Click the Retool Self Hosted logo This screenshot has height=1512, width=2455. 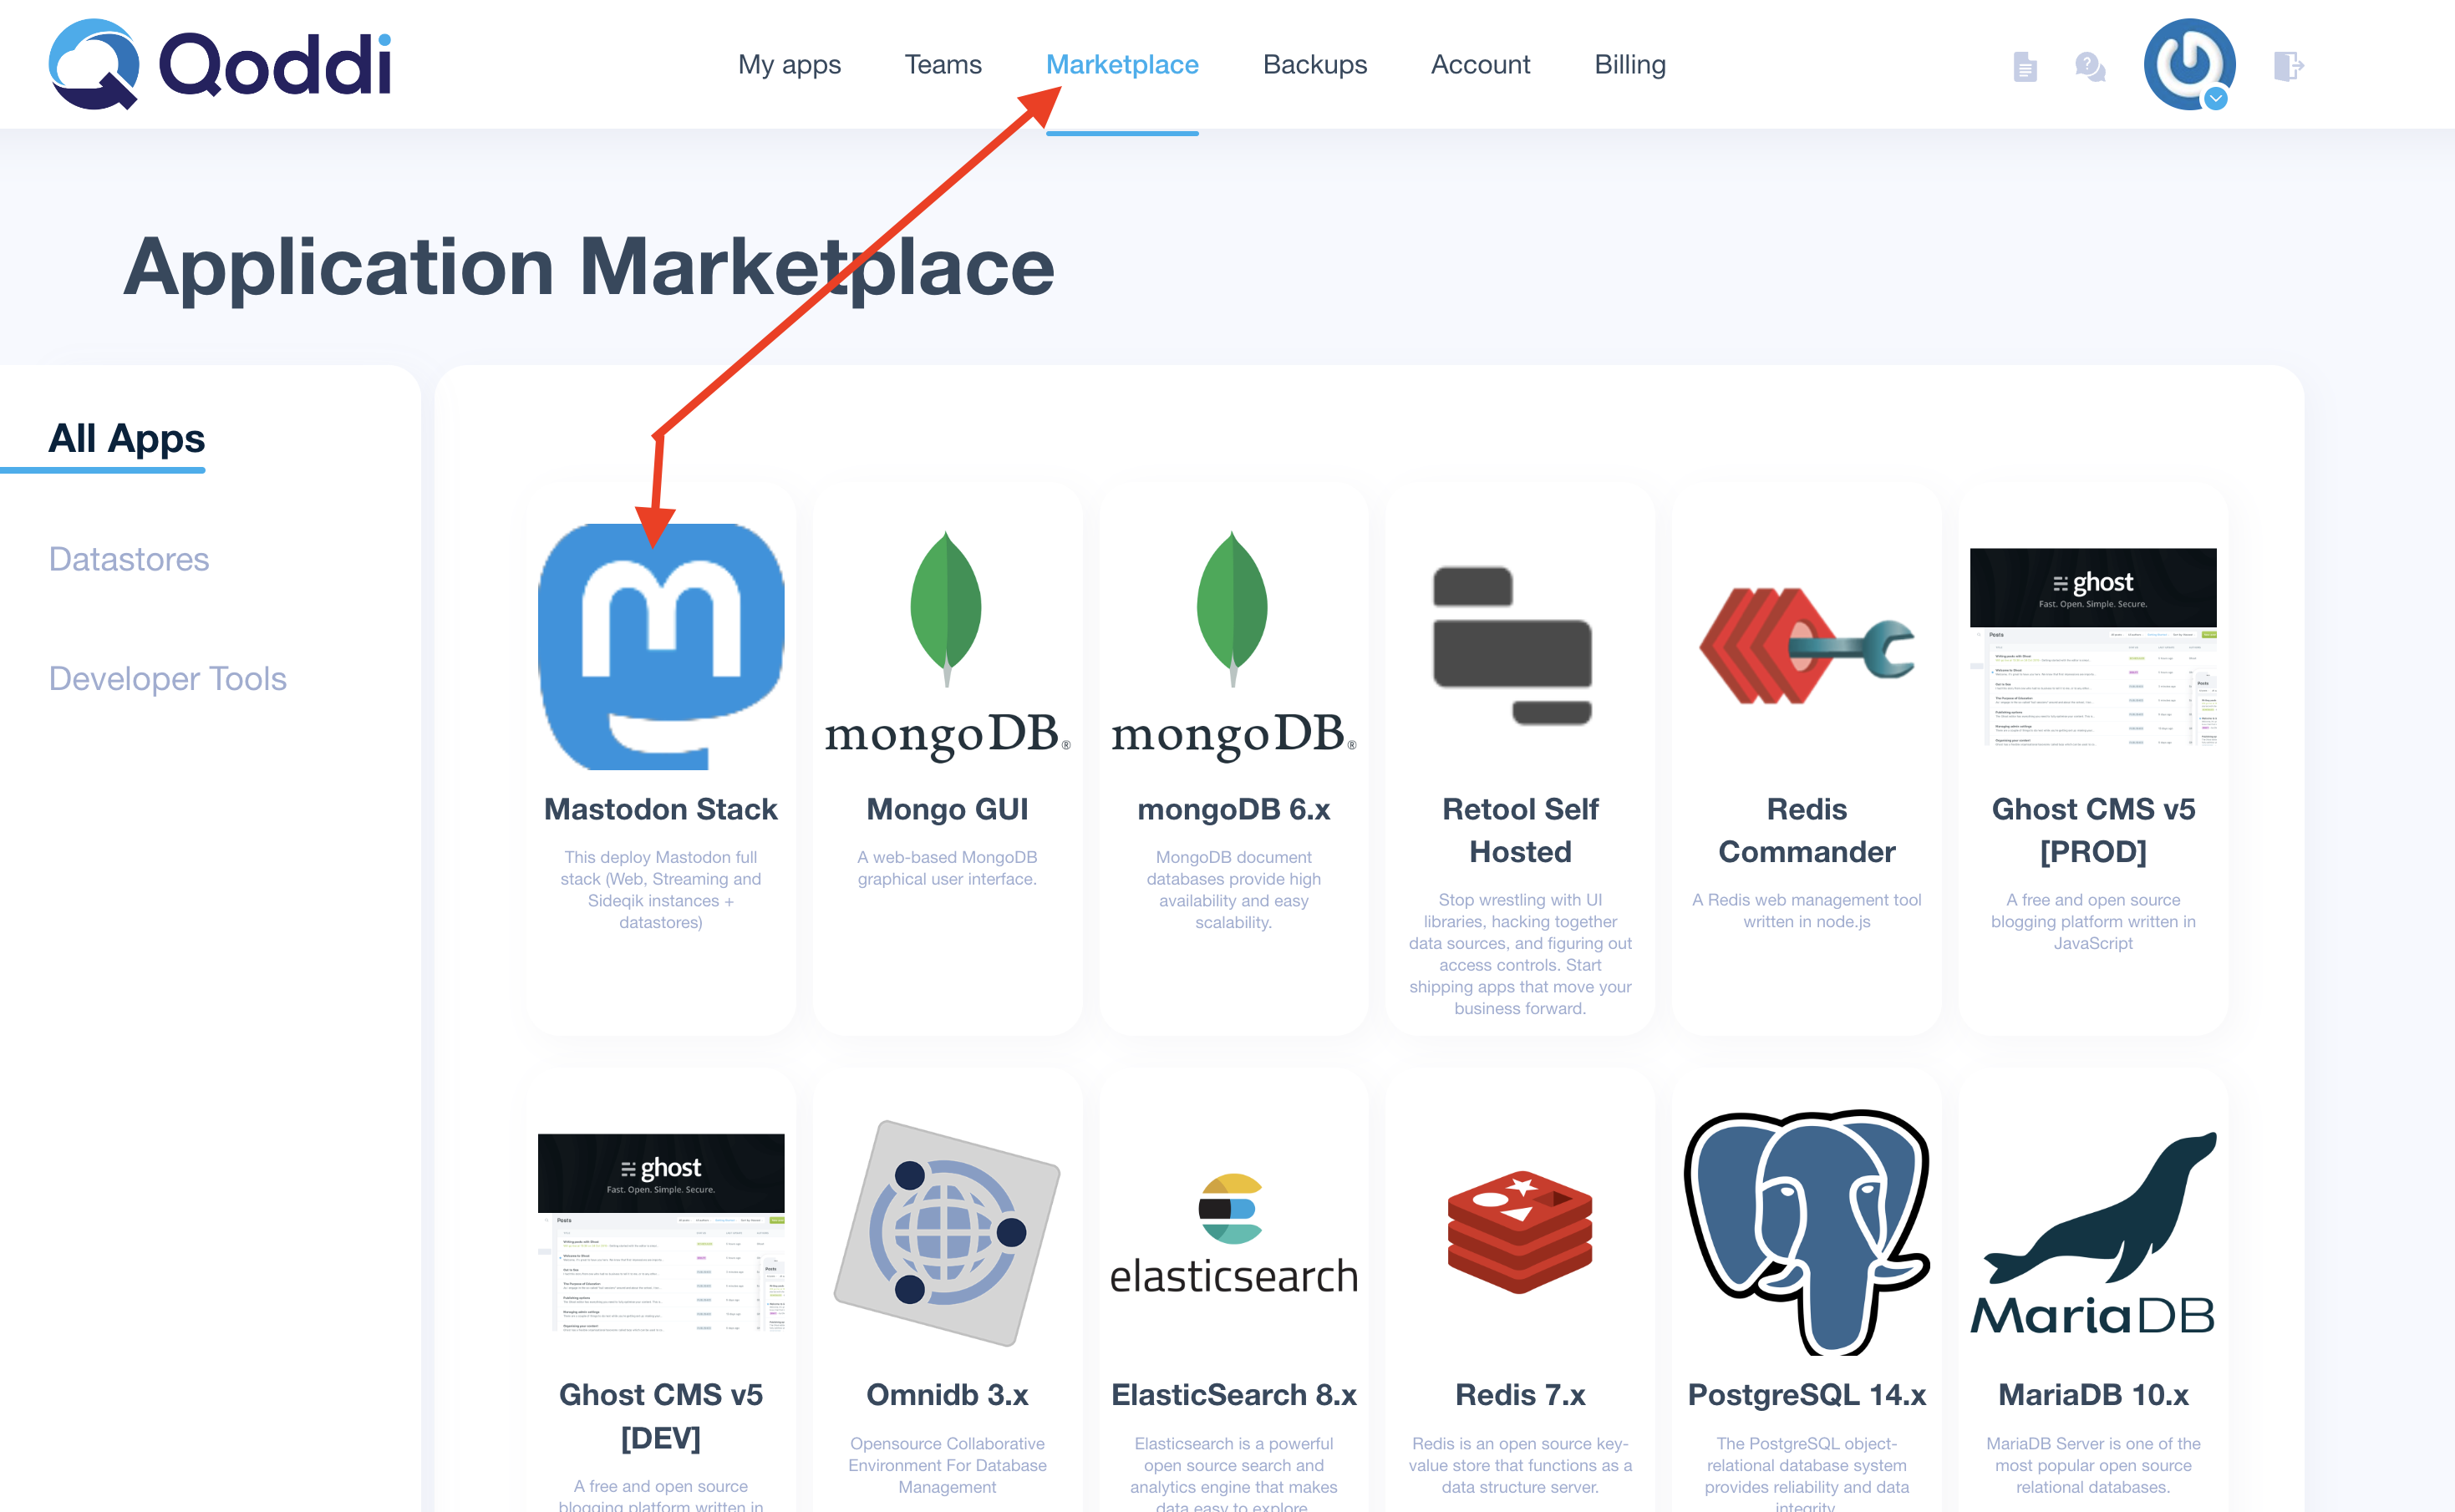1512,646
